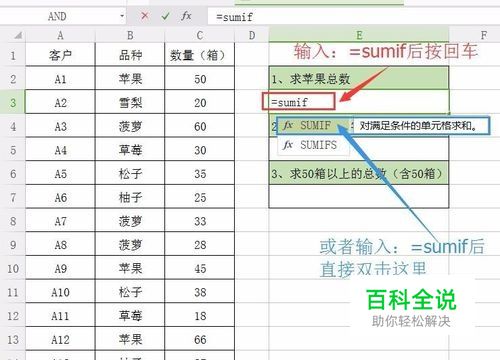Select 苹果 cell in row 10

pos(130,268)
